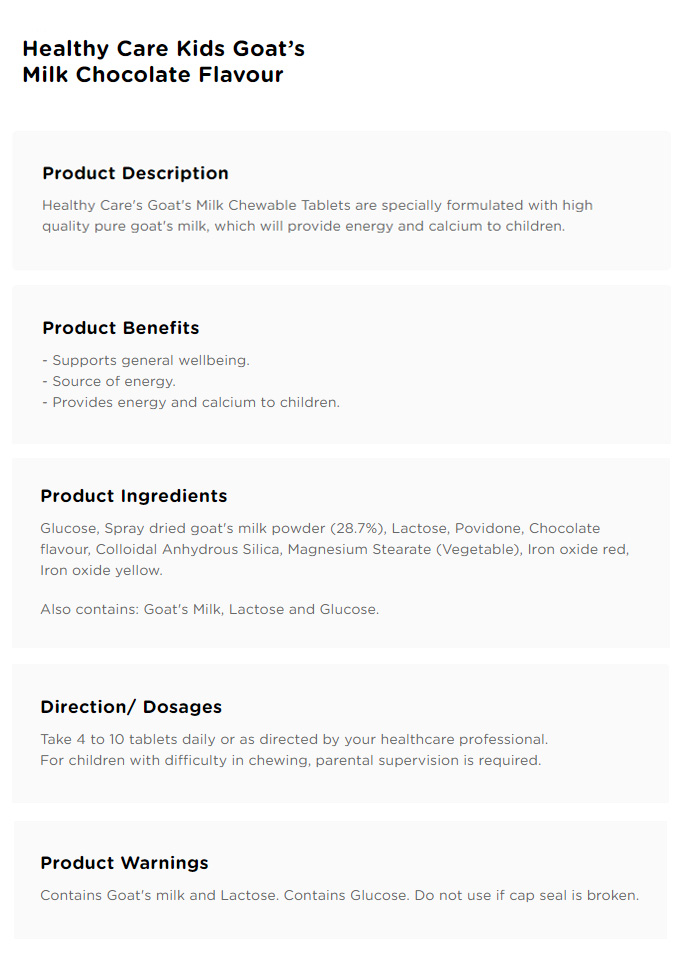Click the 'Iron oxide yellow' ingredient text

pos(101,570)
